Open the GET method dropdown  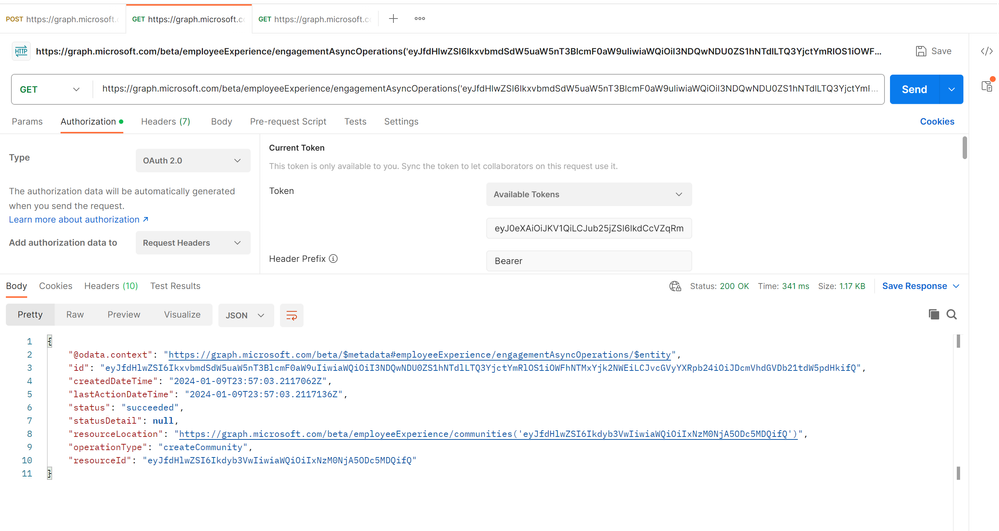click(x=52, y=89)
